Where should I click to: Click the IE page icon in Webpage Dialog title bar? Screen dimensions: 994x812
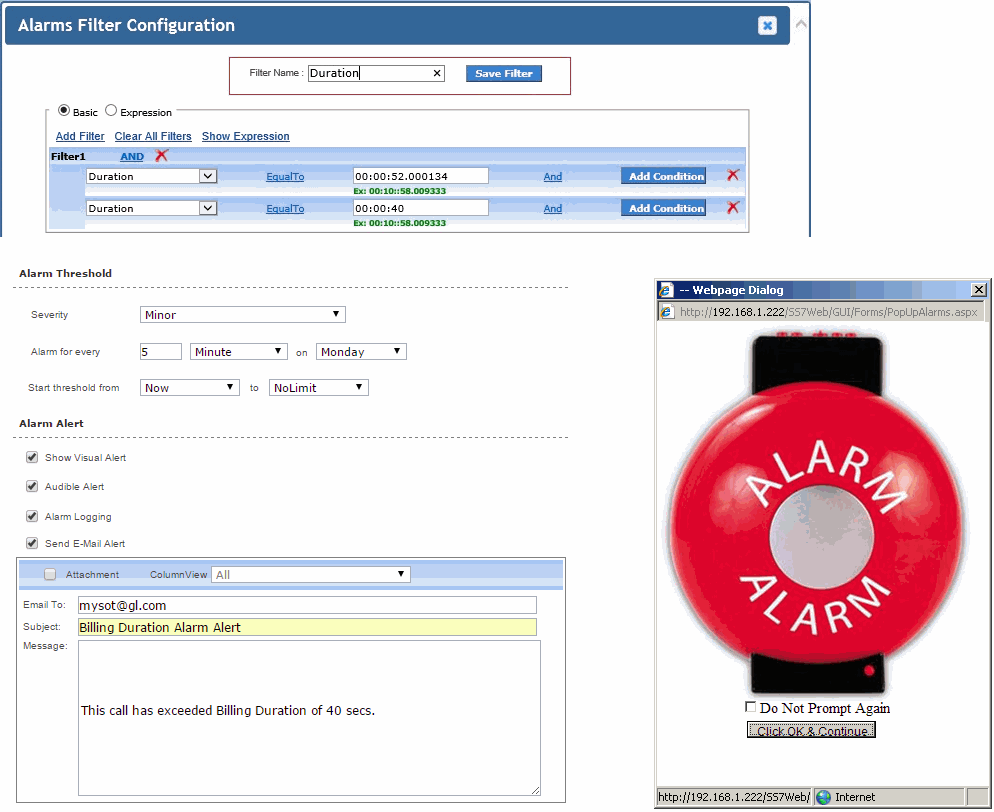pos(666,290)
